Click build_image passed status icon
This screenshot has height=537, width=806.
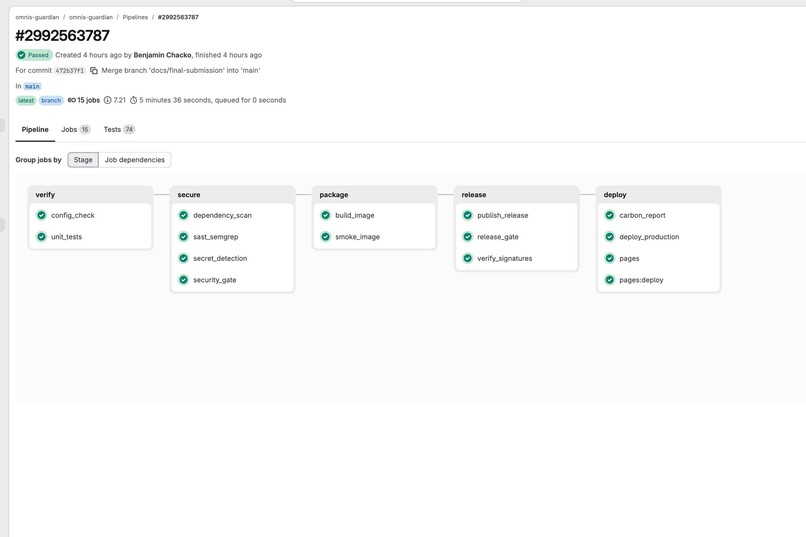point(325,215)
